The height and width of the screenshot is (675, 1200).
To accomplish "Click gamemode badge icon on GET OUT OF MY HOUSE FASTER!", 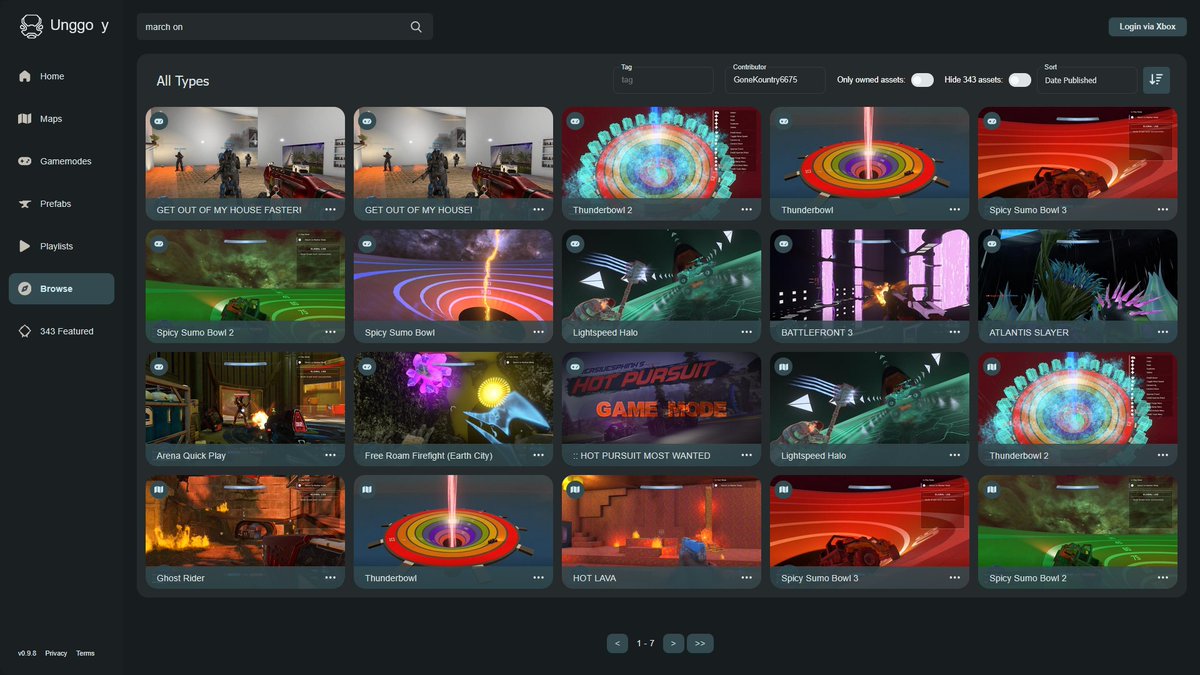I will (159, 121).
